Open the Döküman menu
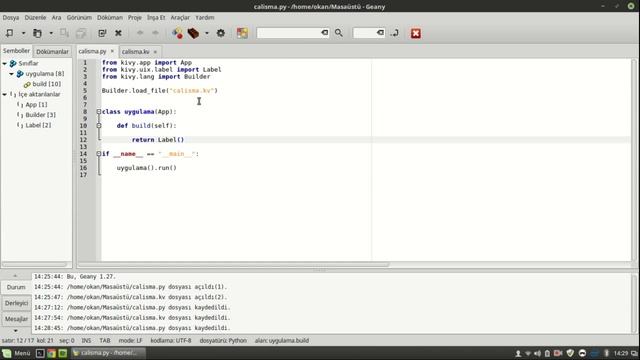This screenshot has height=360, width=640. [x=110, y=18]
